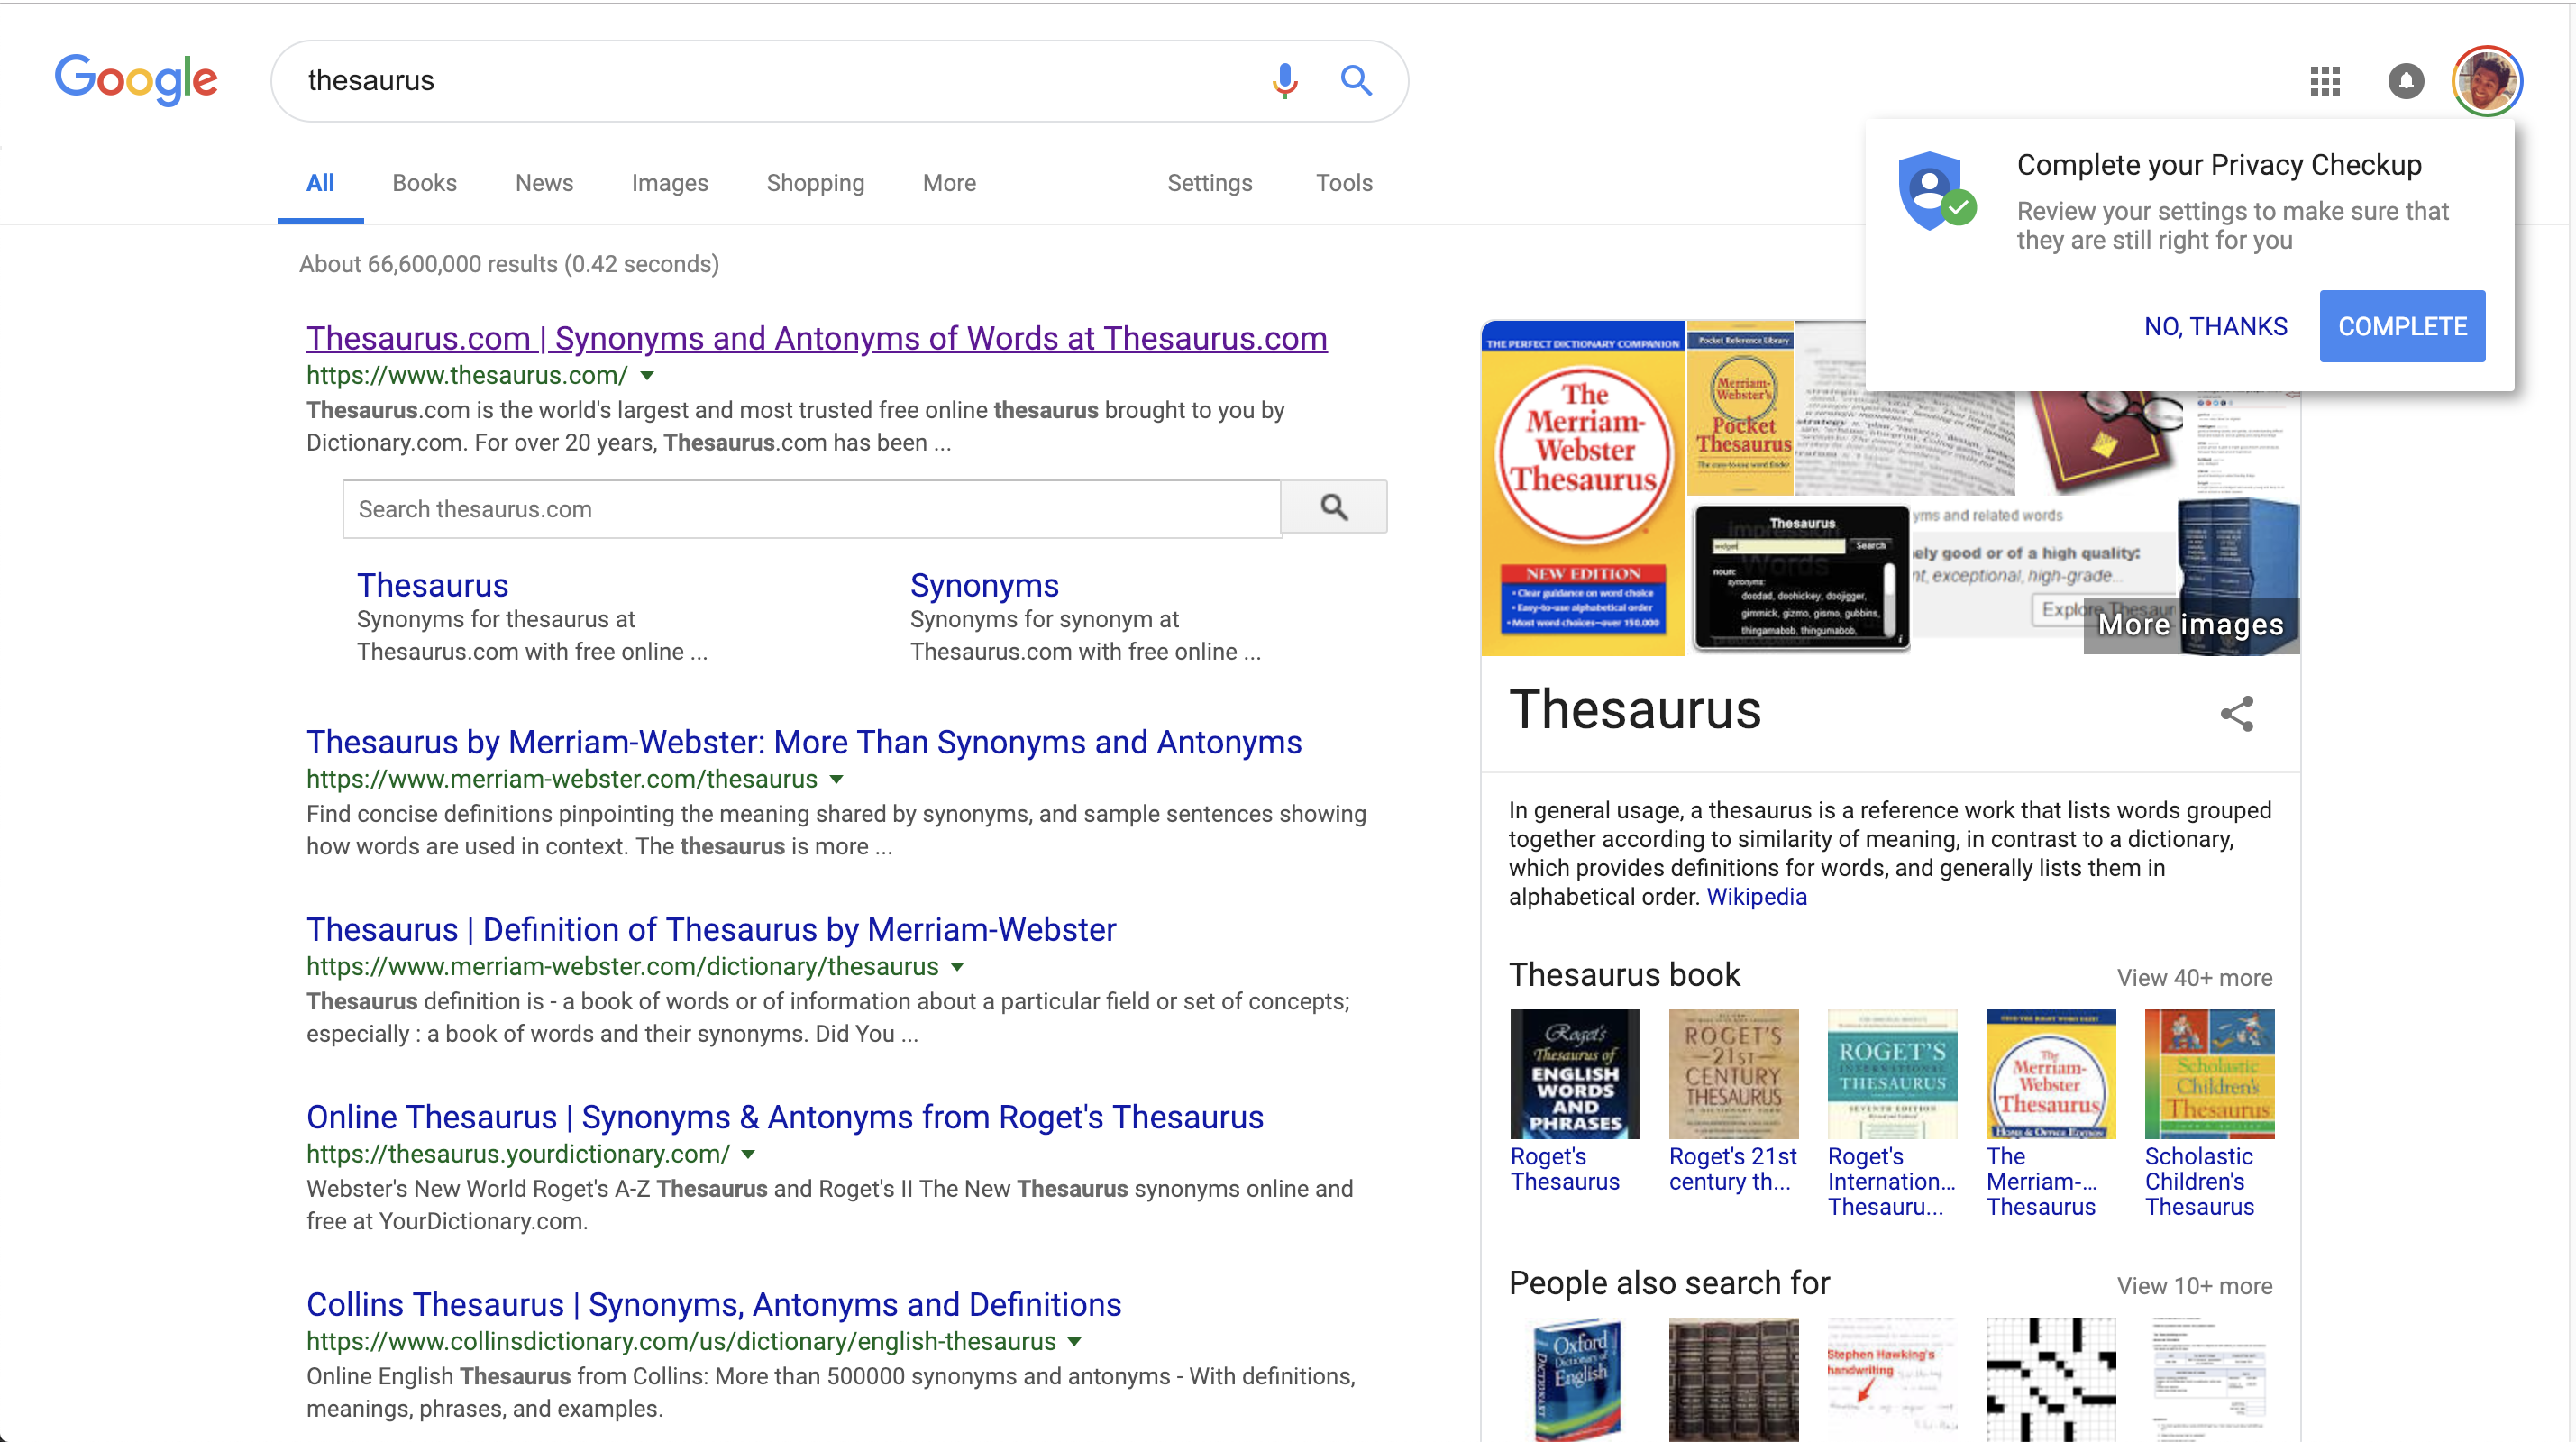Open the Merriam-Webster Thesaurus cover image

pyautogui.click(x=1583, y=488)
